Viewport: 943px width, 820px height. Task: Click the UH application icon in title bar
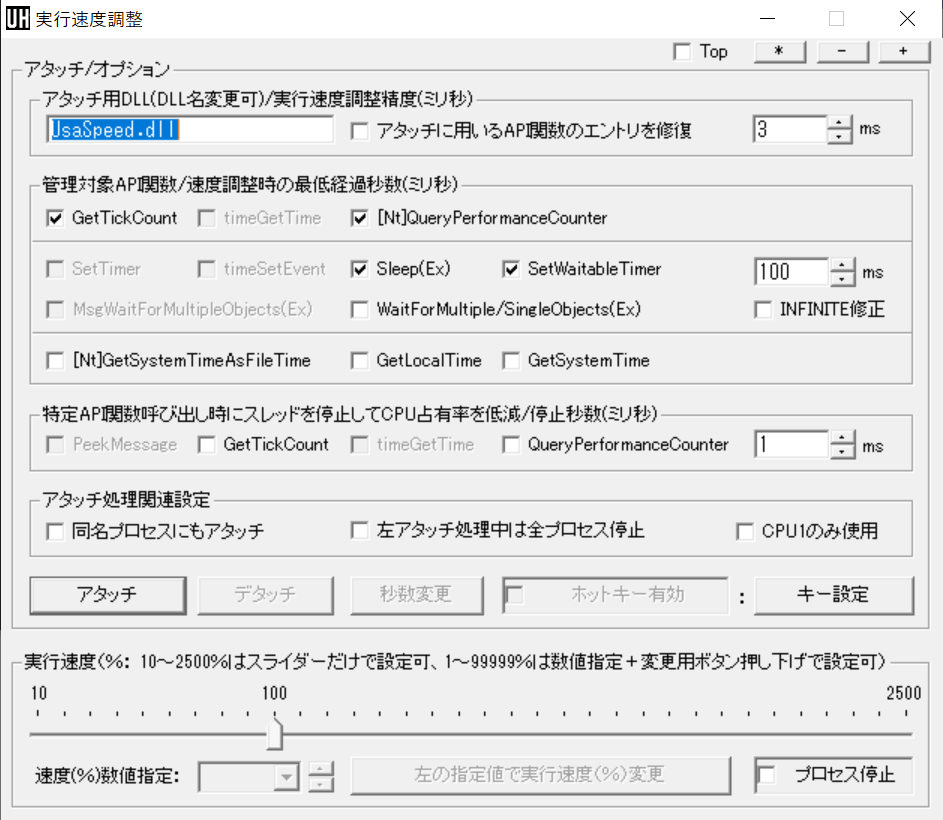17,19
